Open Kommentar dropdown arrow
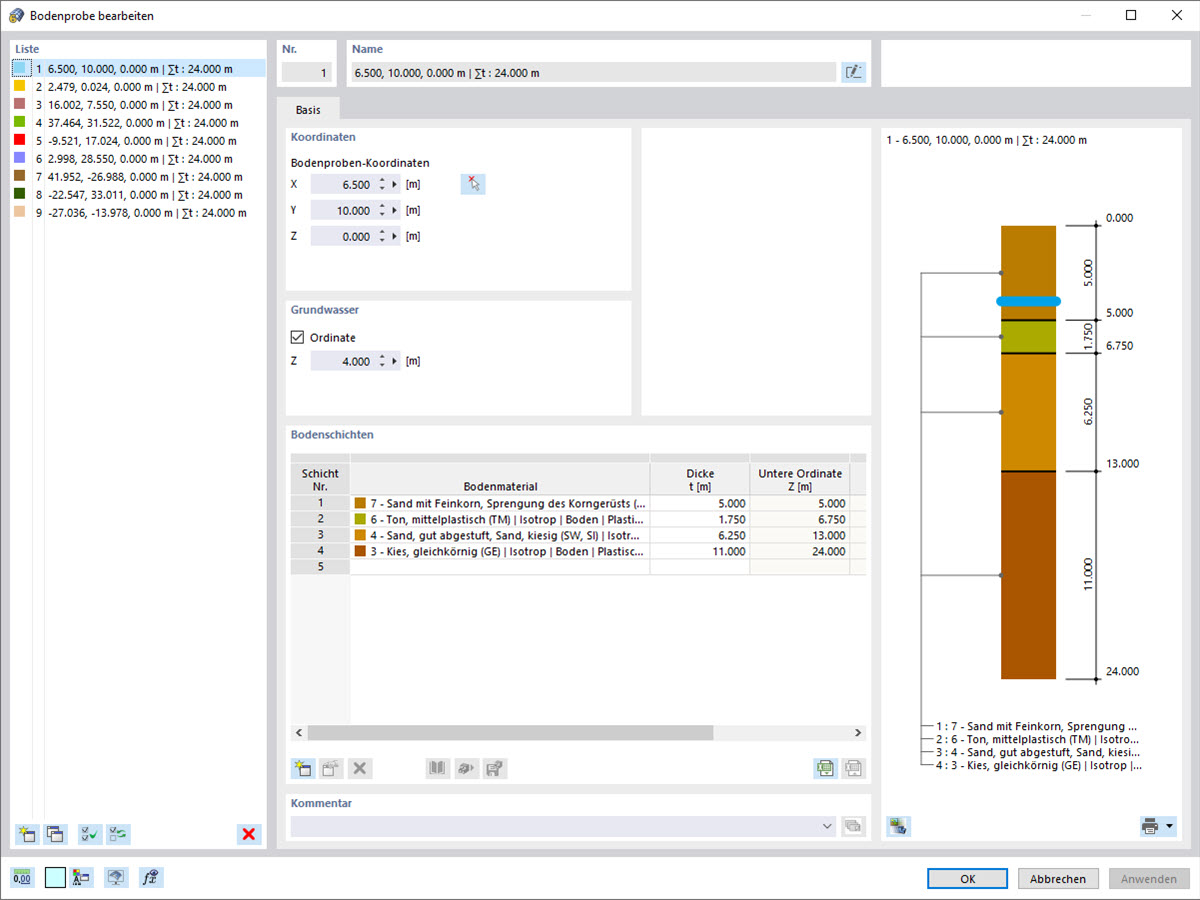This screenshot has width=1200, height=900. pyautogui.click(x=827, y=826)
